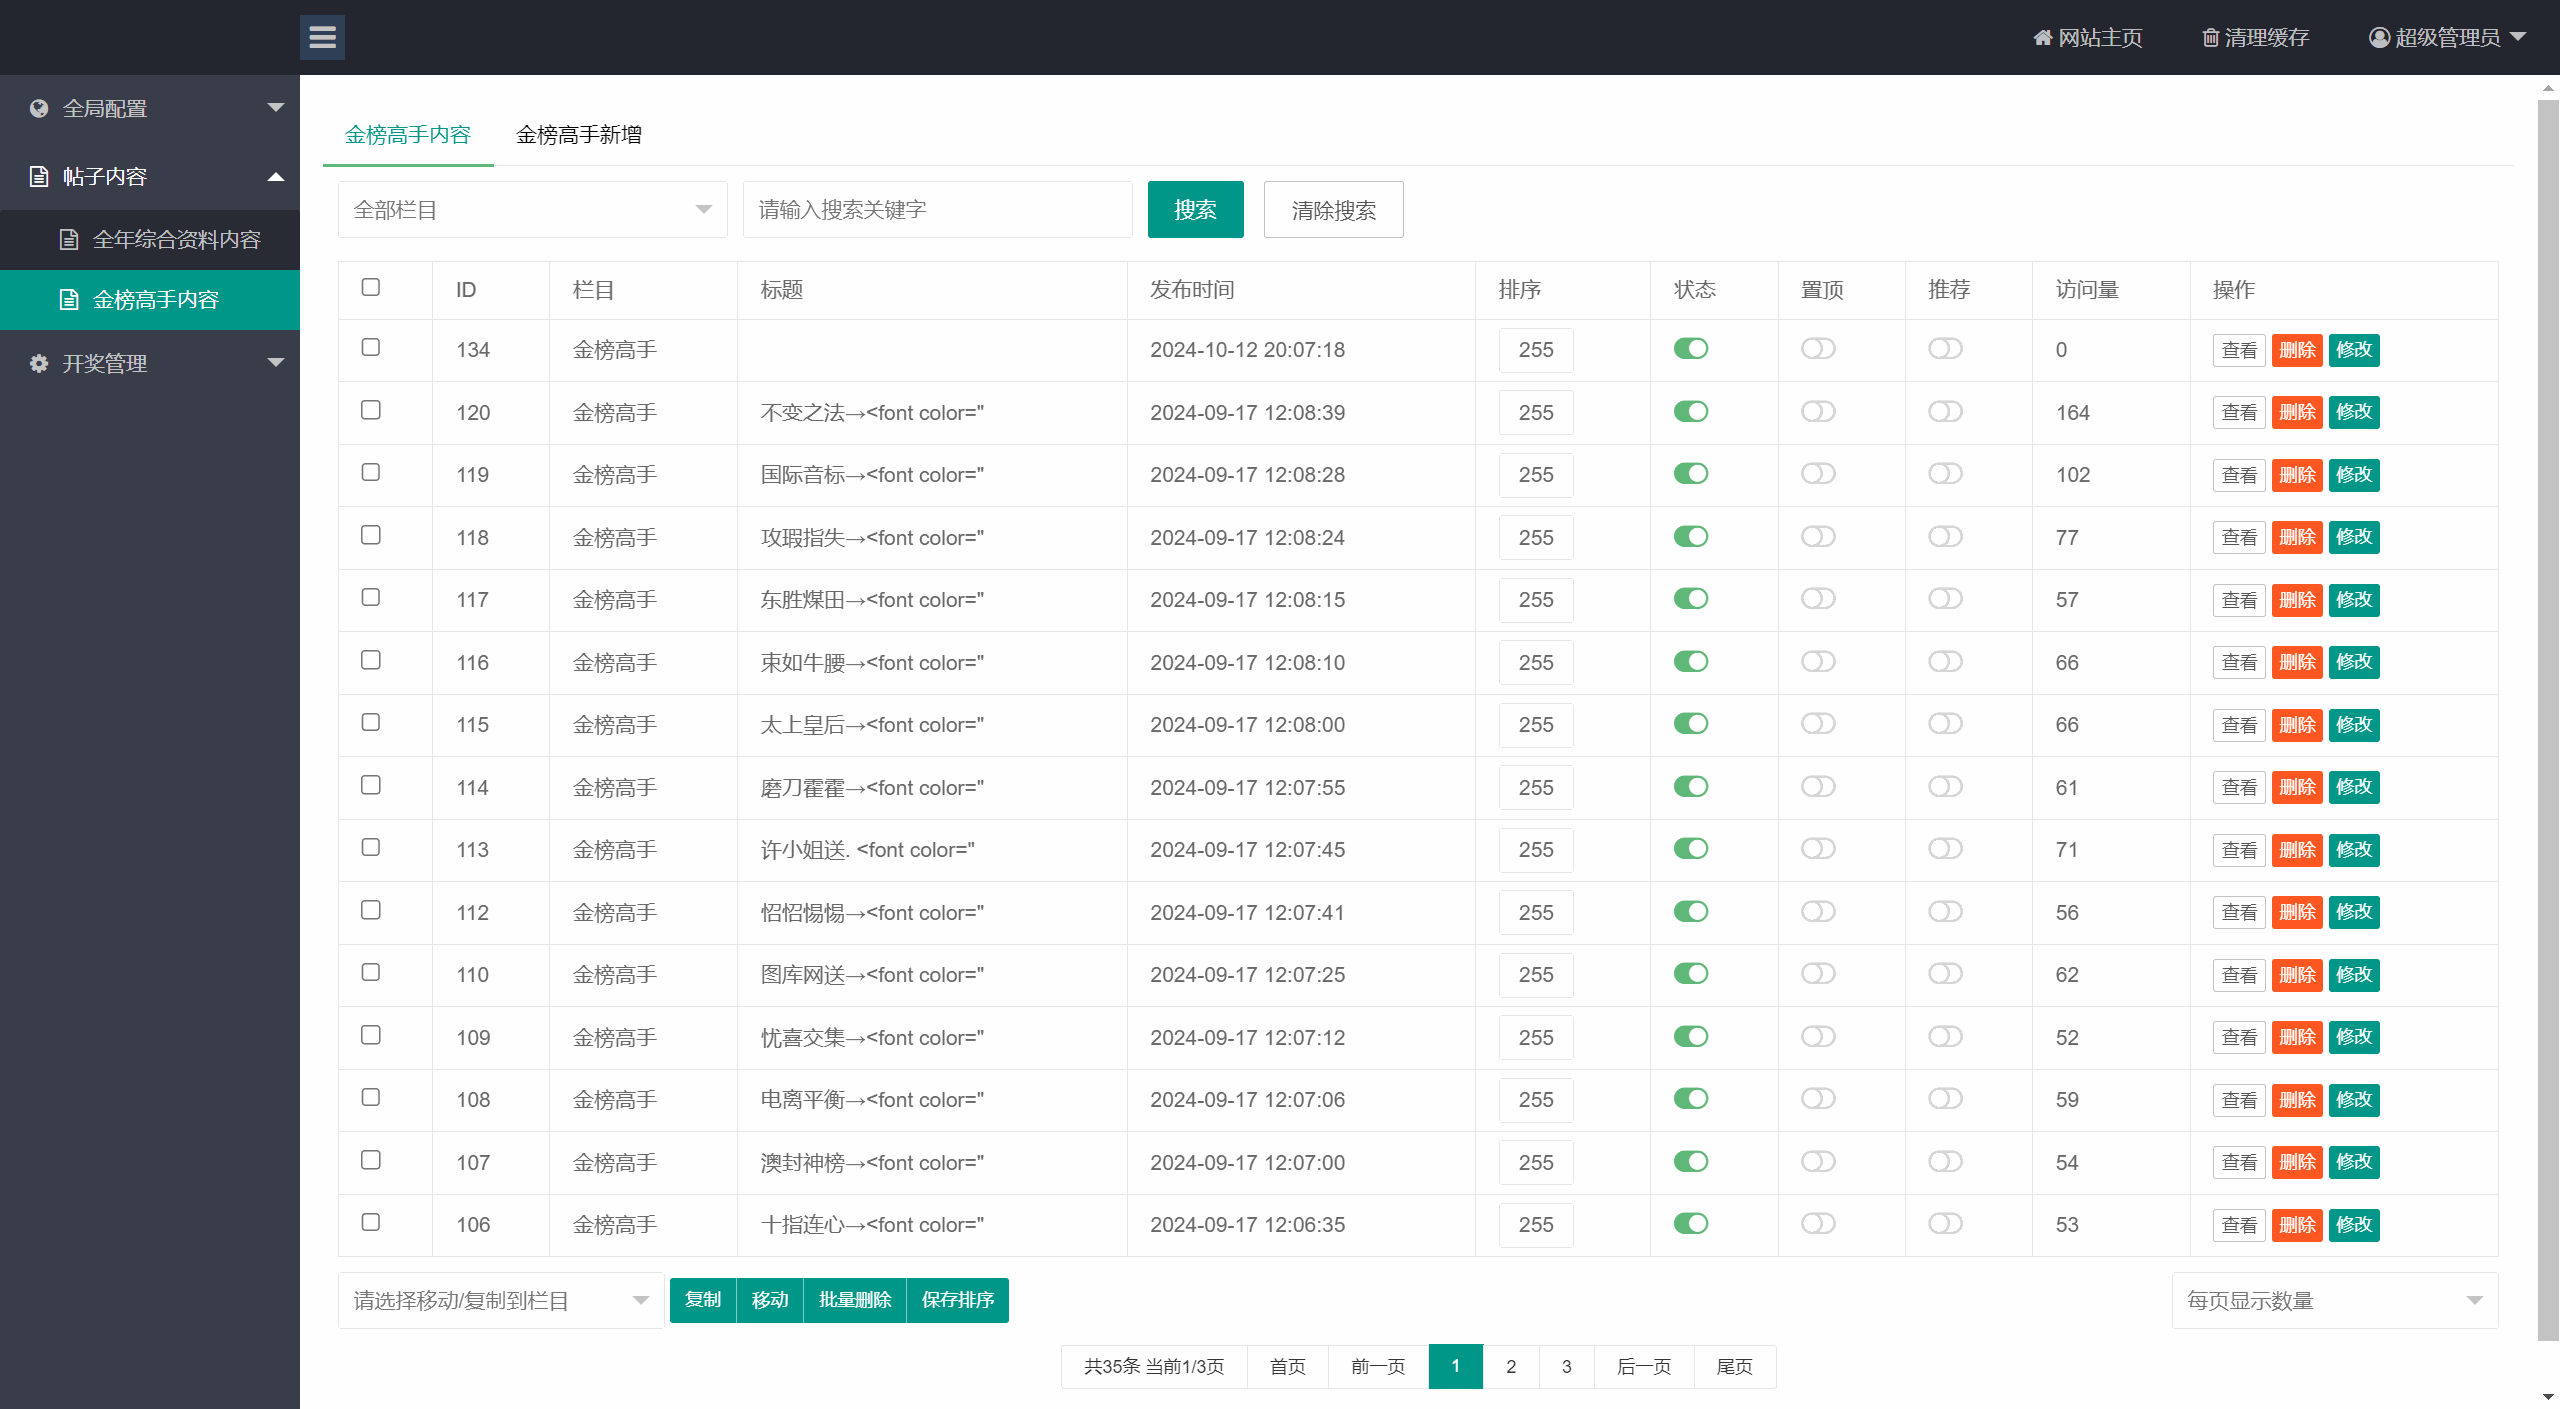The image size is (2560, 1409).
Task: Click the home icon for 网站主页
Action: click(x=2042, y=38)
